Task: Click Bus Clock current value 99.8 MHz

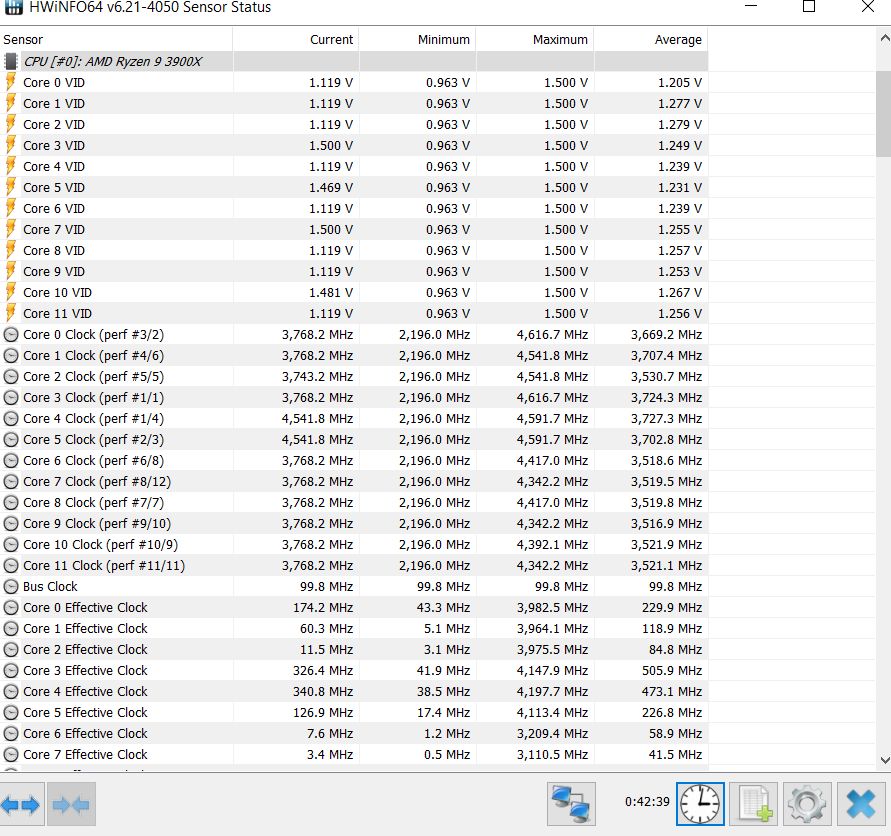Action: tap(326, 587)
